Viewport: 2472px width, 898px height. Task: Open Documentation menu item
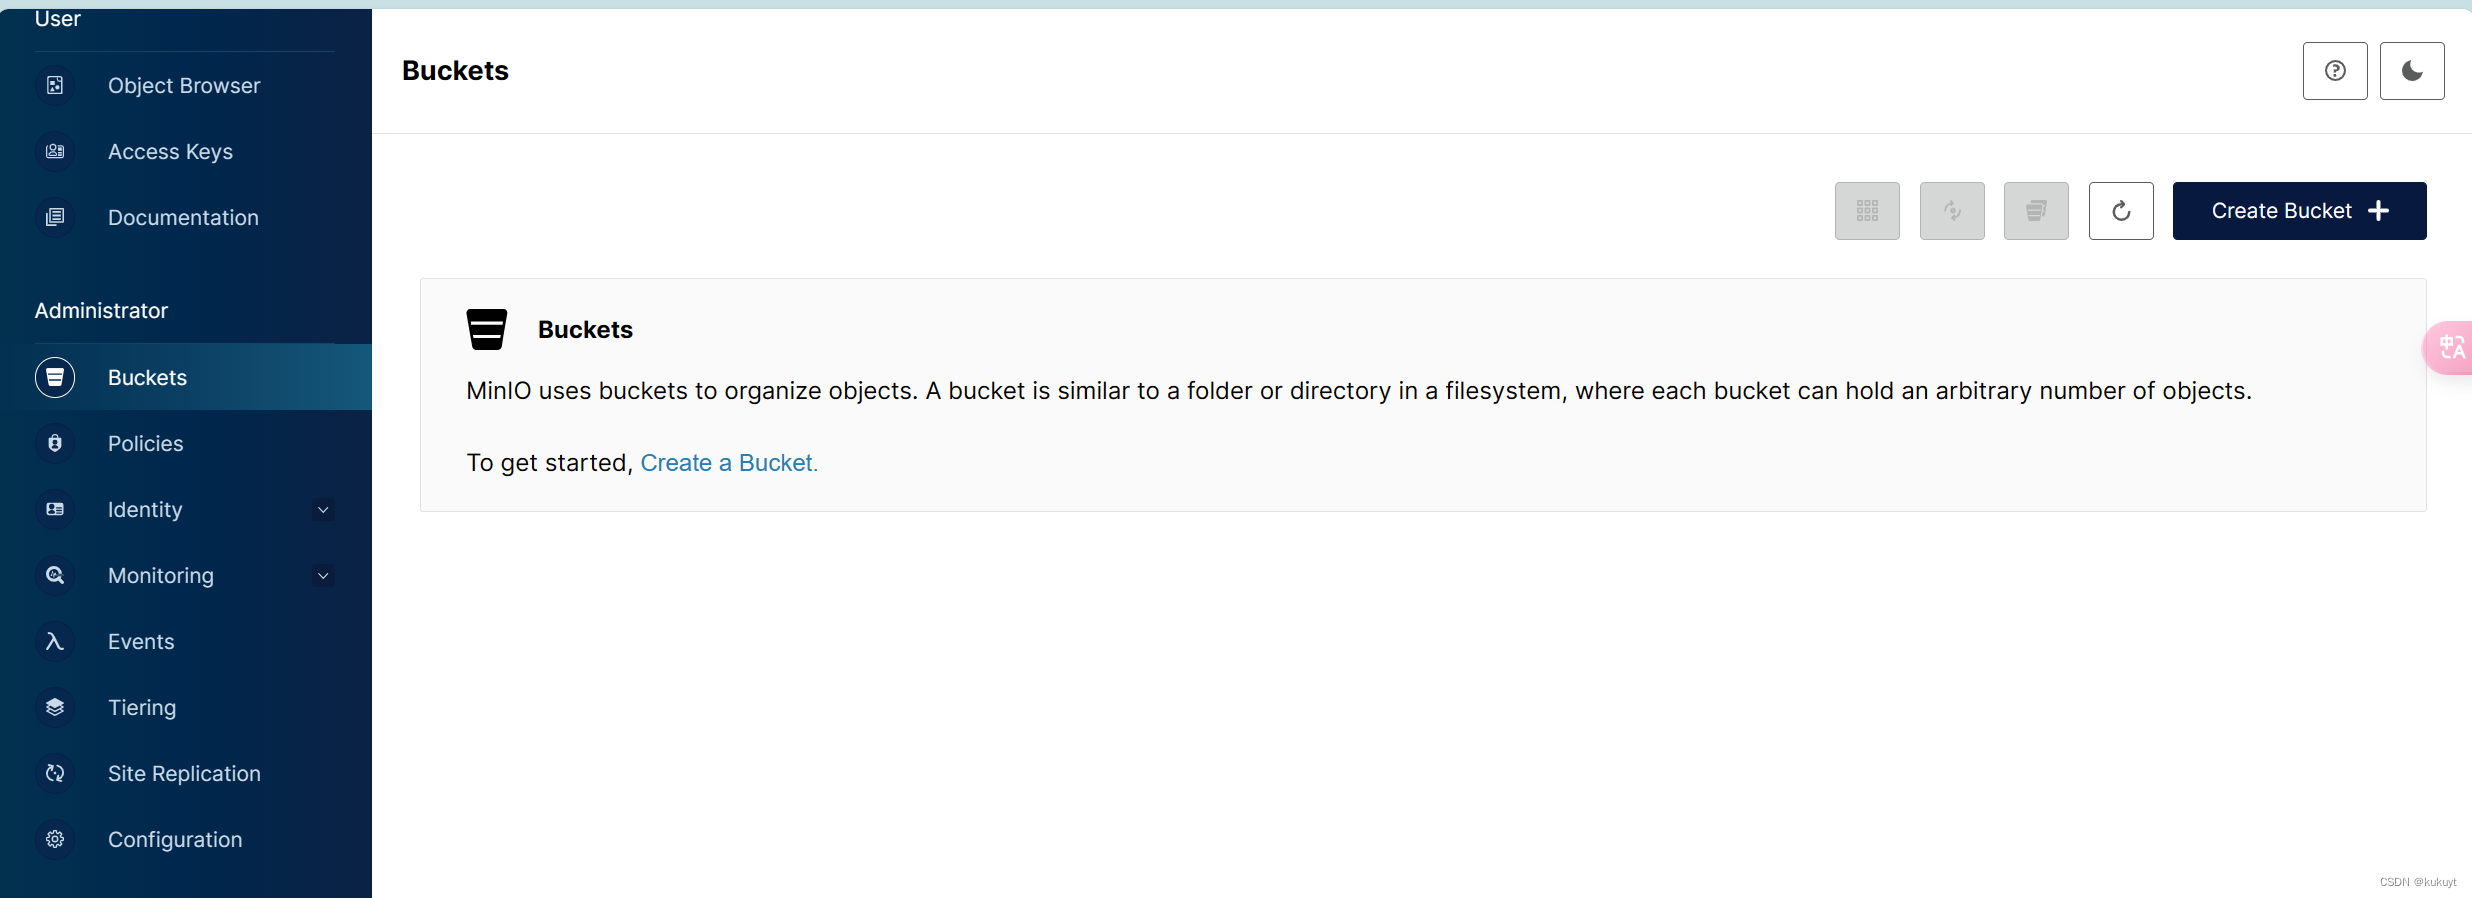(x=186, y=218)
